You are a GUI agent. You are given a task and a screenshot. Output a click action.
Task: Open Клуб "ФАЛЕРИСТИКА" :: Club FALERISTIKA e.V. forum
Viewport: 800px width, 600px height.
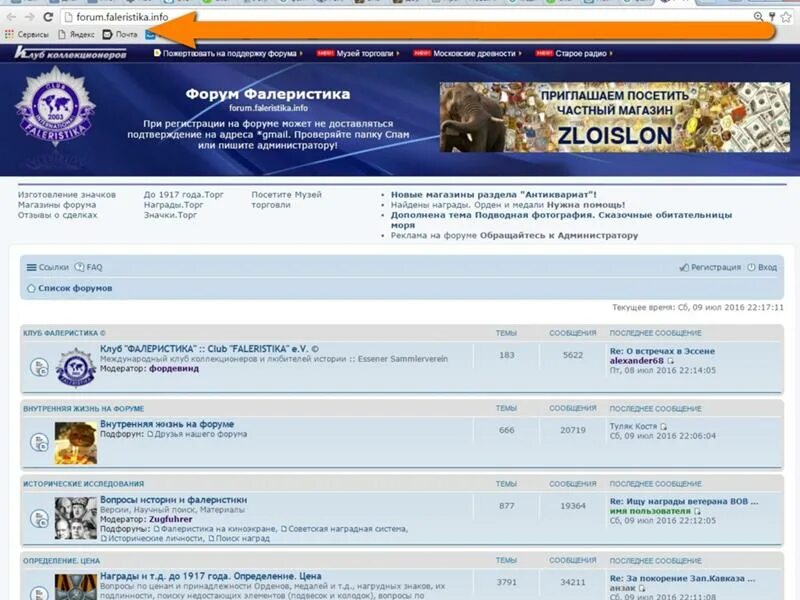point(209,349)
